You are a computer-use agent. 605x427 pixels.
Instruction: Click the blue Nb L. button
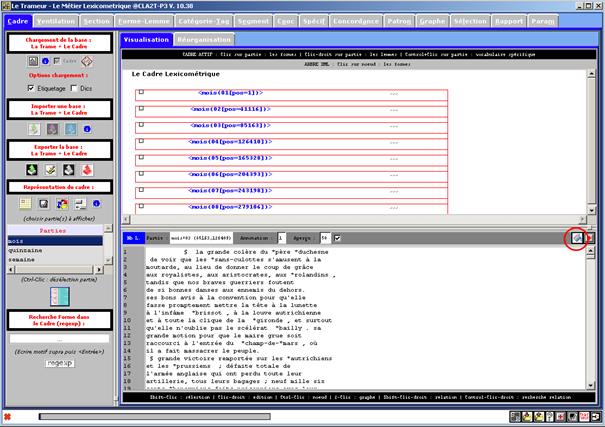(134, 238)
